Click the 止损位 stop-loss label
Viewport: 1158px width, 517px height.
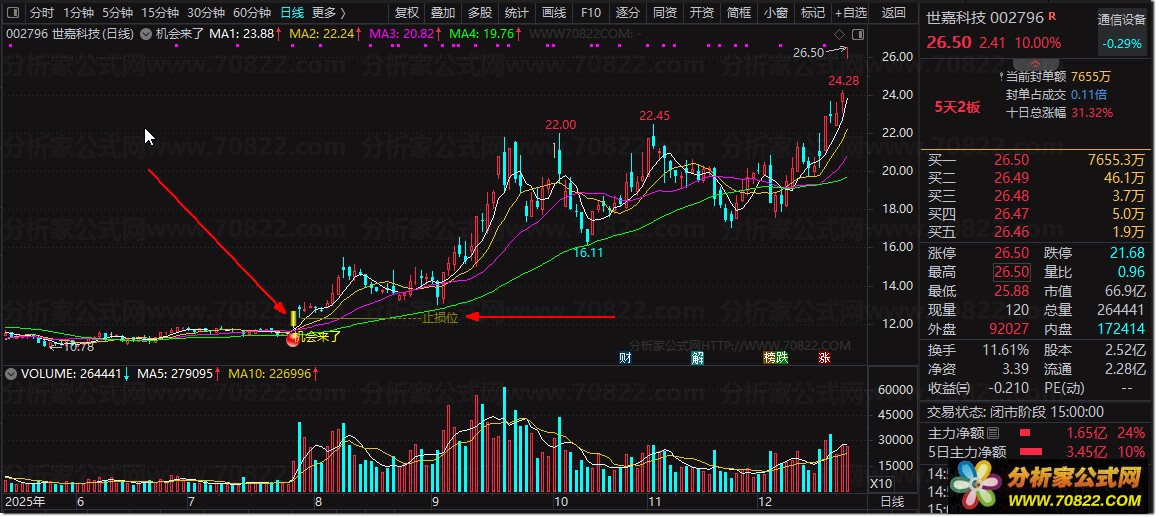coord(441,318)
